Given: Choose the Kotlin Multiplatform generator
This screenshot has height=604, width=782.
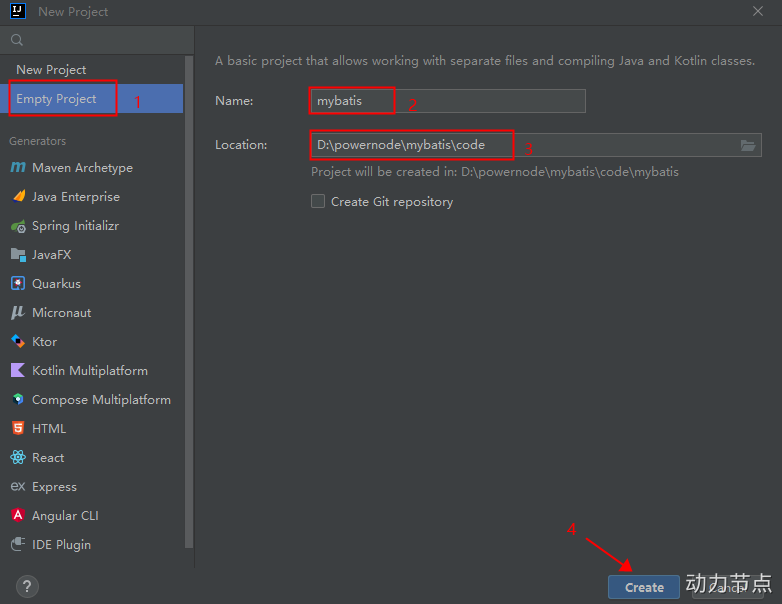Looking at the screenshot, I should [x=89, y=371].
